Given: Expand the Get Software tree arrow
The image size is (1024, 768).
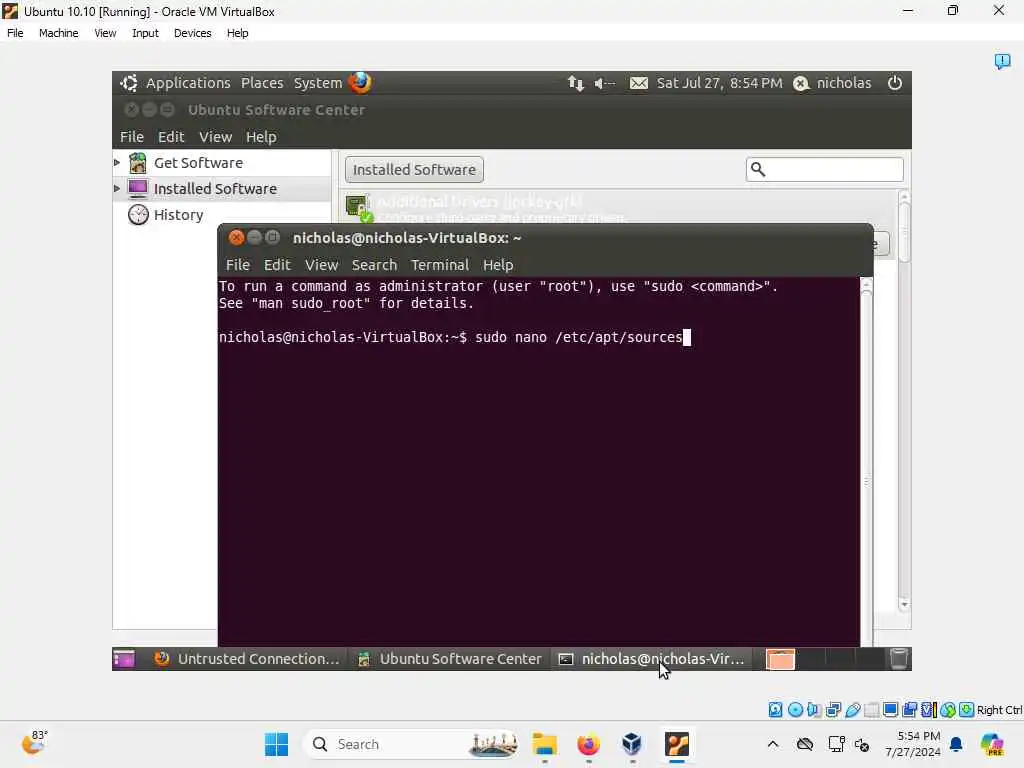Looking at the screenshot, I should point(117,163).
